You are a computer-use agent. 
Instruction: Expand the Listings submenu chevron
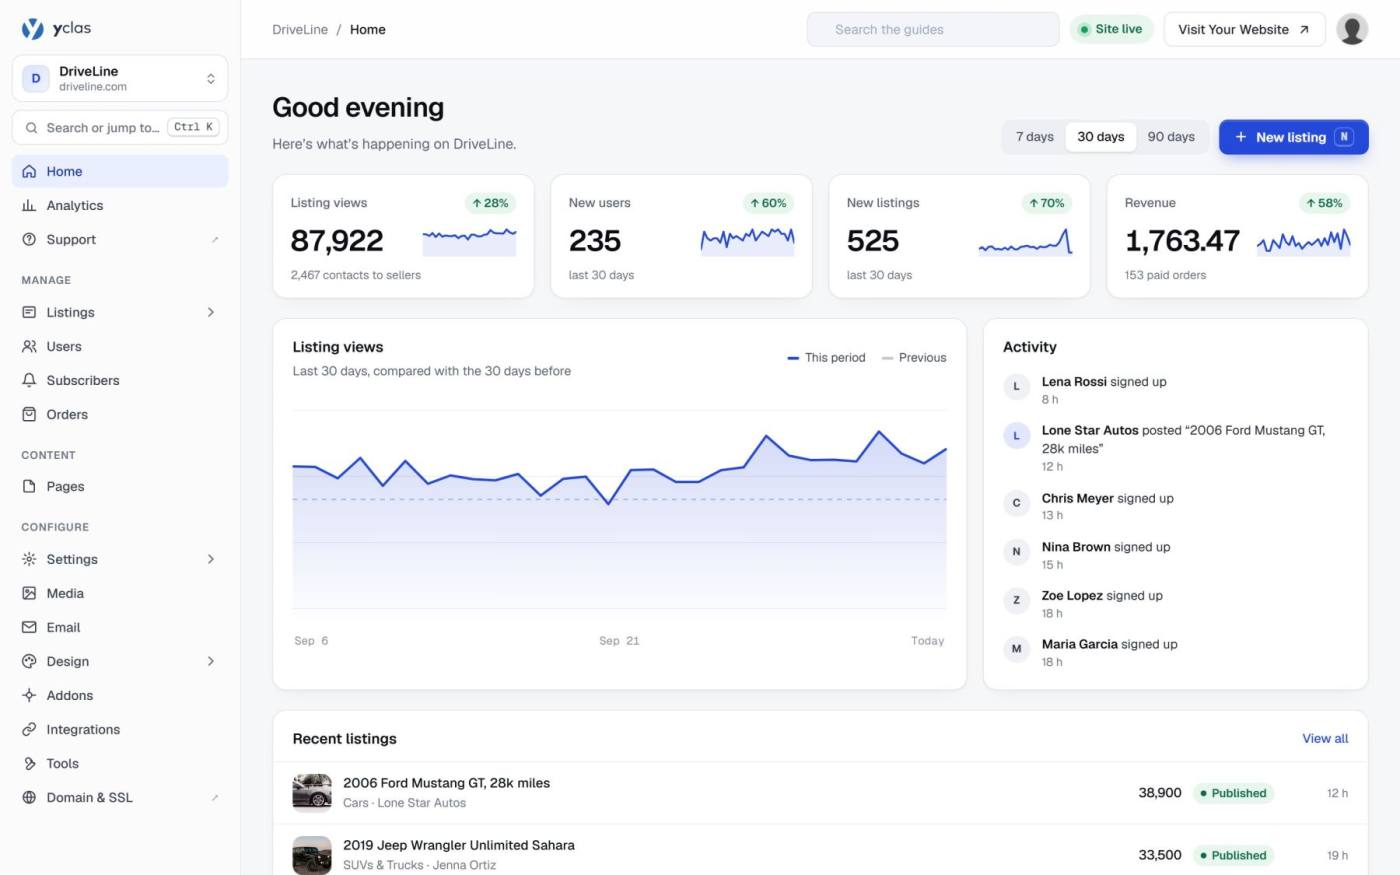[x=211, y=312]
